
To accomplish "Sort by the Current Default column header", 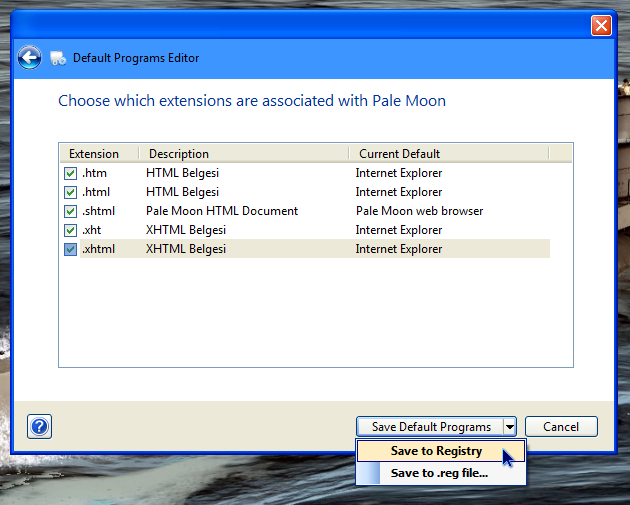I will [x=448, y=153].
